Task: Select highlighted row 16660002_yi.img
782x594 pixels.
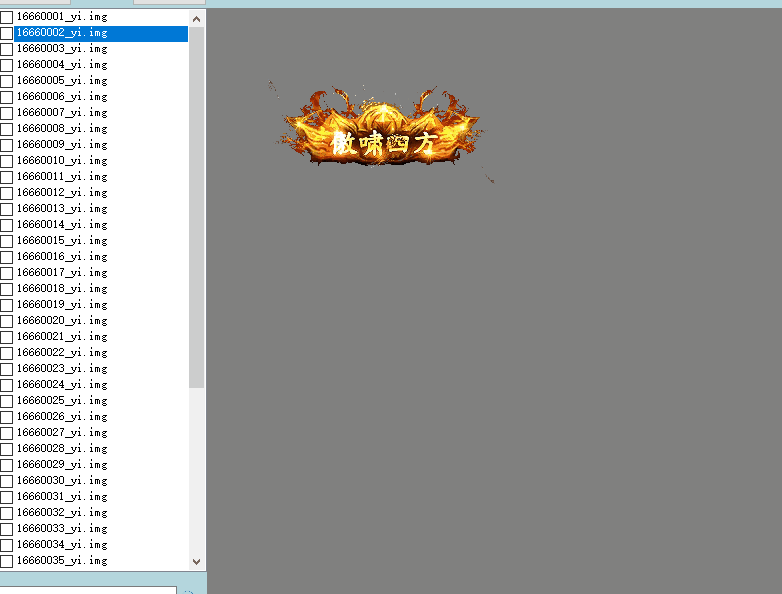Action: coord(101,33)
